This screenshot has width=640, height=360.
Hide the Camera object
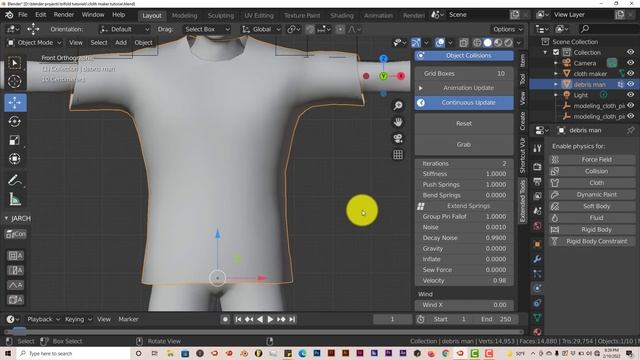[x=630, y=63]
